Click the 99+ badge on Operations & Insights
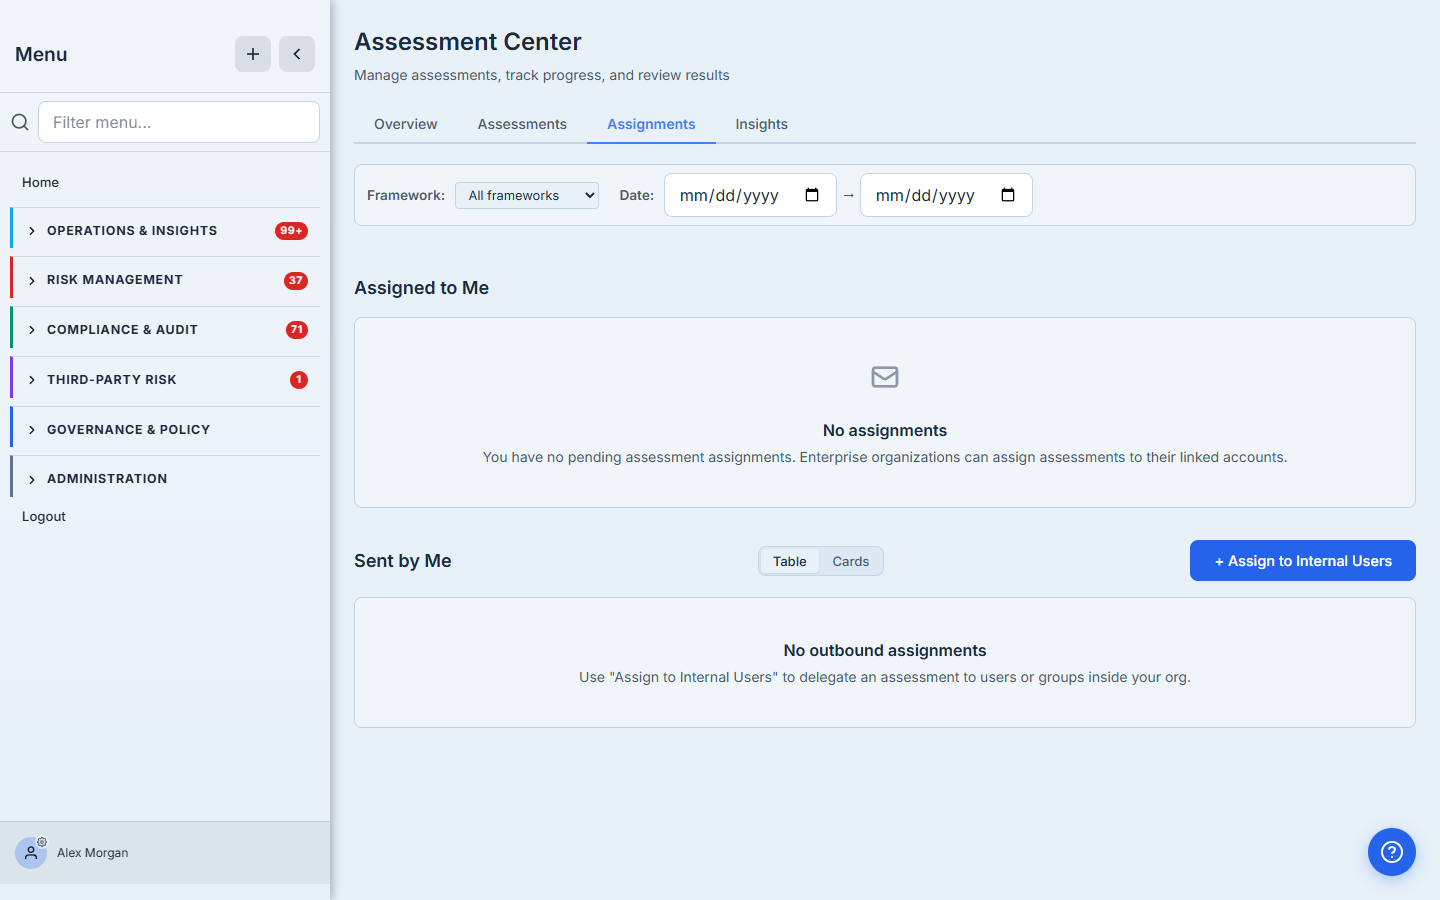This screenshot has width=1440, height=900. click(291, 231)
